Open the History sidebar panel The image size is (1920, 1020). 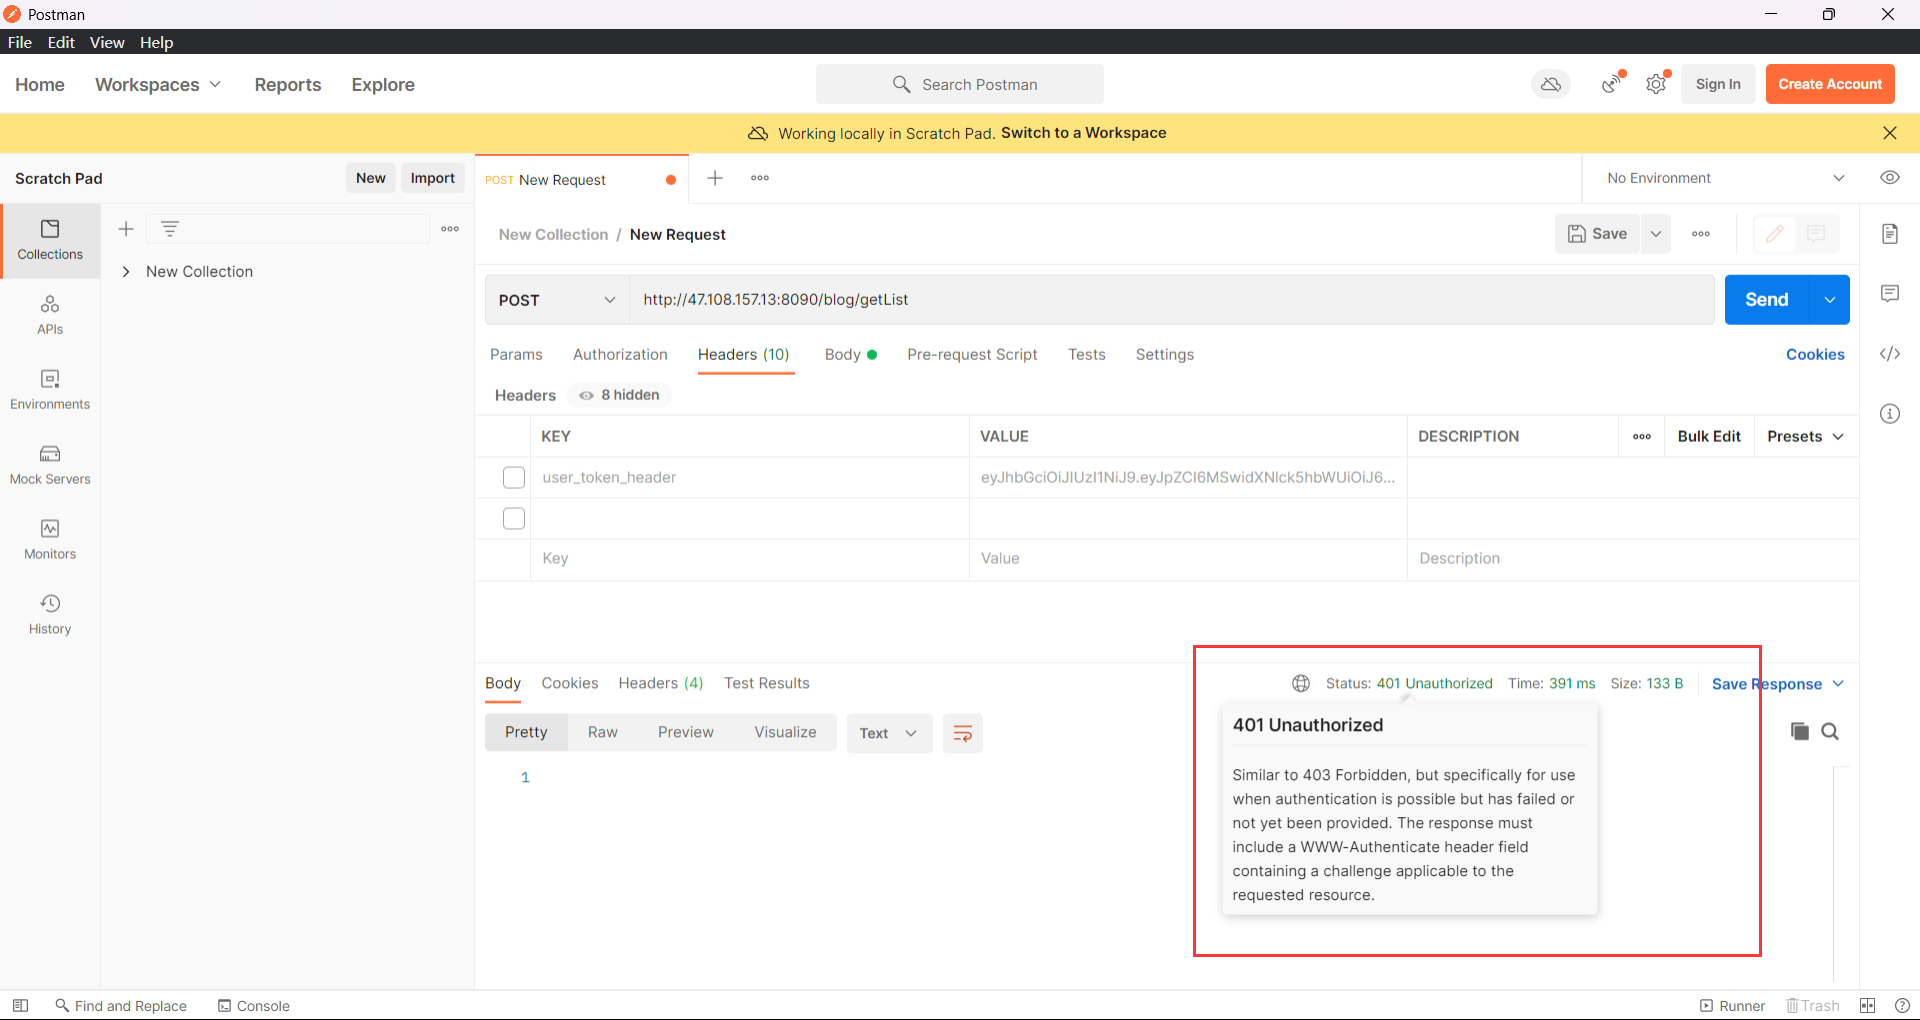point(50,615)
